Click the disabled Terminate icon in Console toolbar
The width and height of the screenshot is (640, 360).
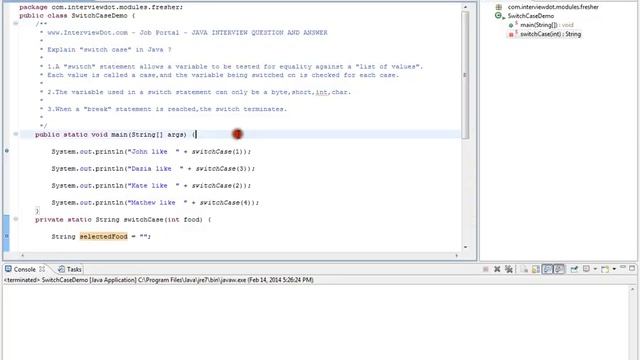point(485,269)
